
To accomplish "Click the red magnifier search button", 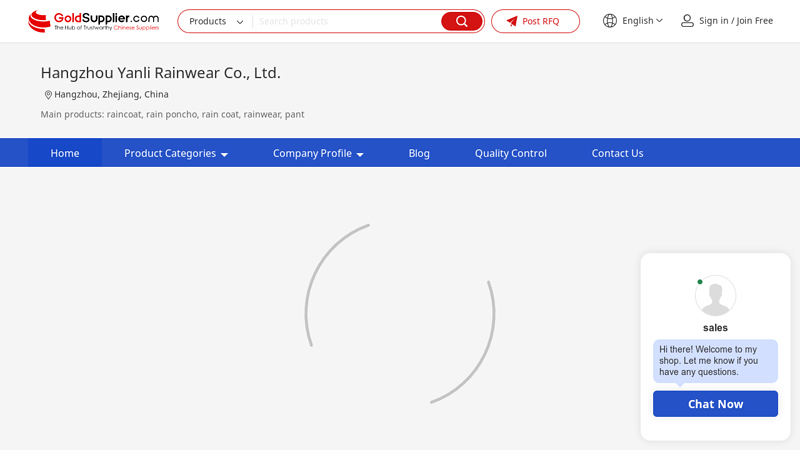I will coord(462,21).
